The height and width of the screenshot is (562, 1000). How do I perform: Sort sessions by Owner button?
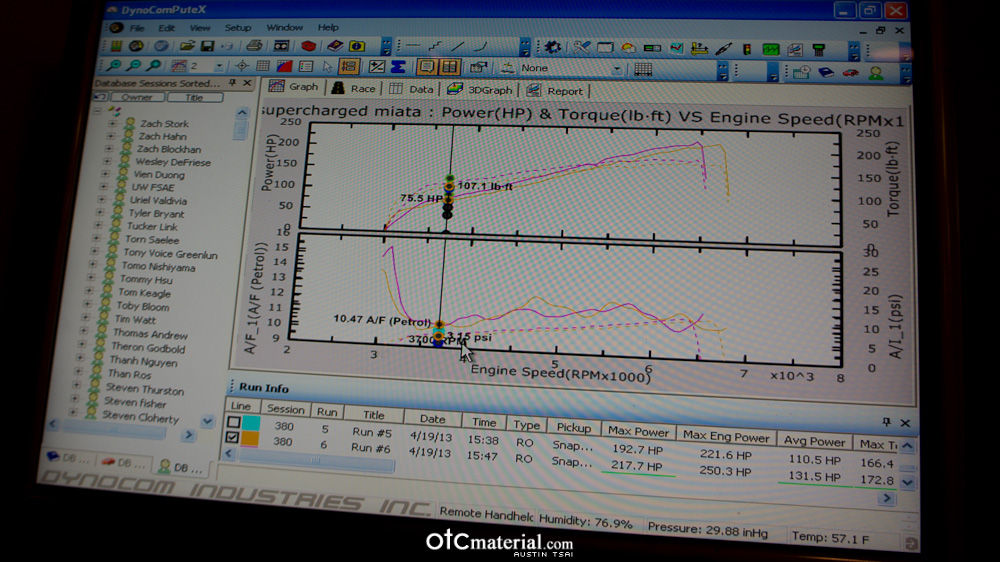coord(137,97)
